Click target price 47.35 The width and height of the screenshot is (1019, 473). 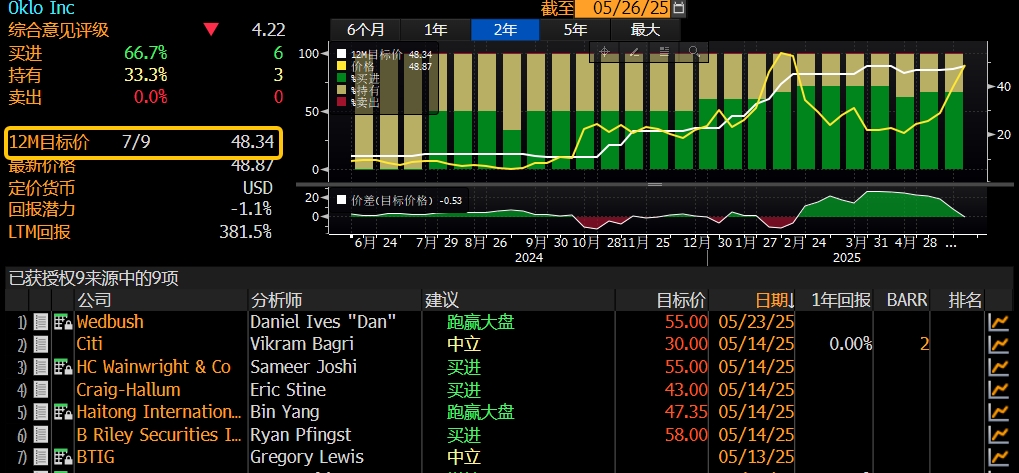[x=686, y=412]
